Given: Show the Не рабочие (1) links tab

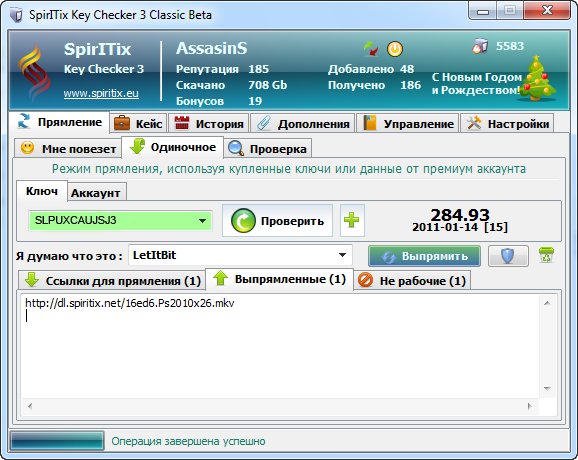Looking at the screenshot, I should coord(412,280).
